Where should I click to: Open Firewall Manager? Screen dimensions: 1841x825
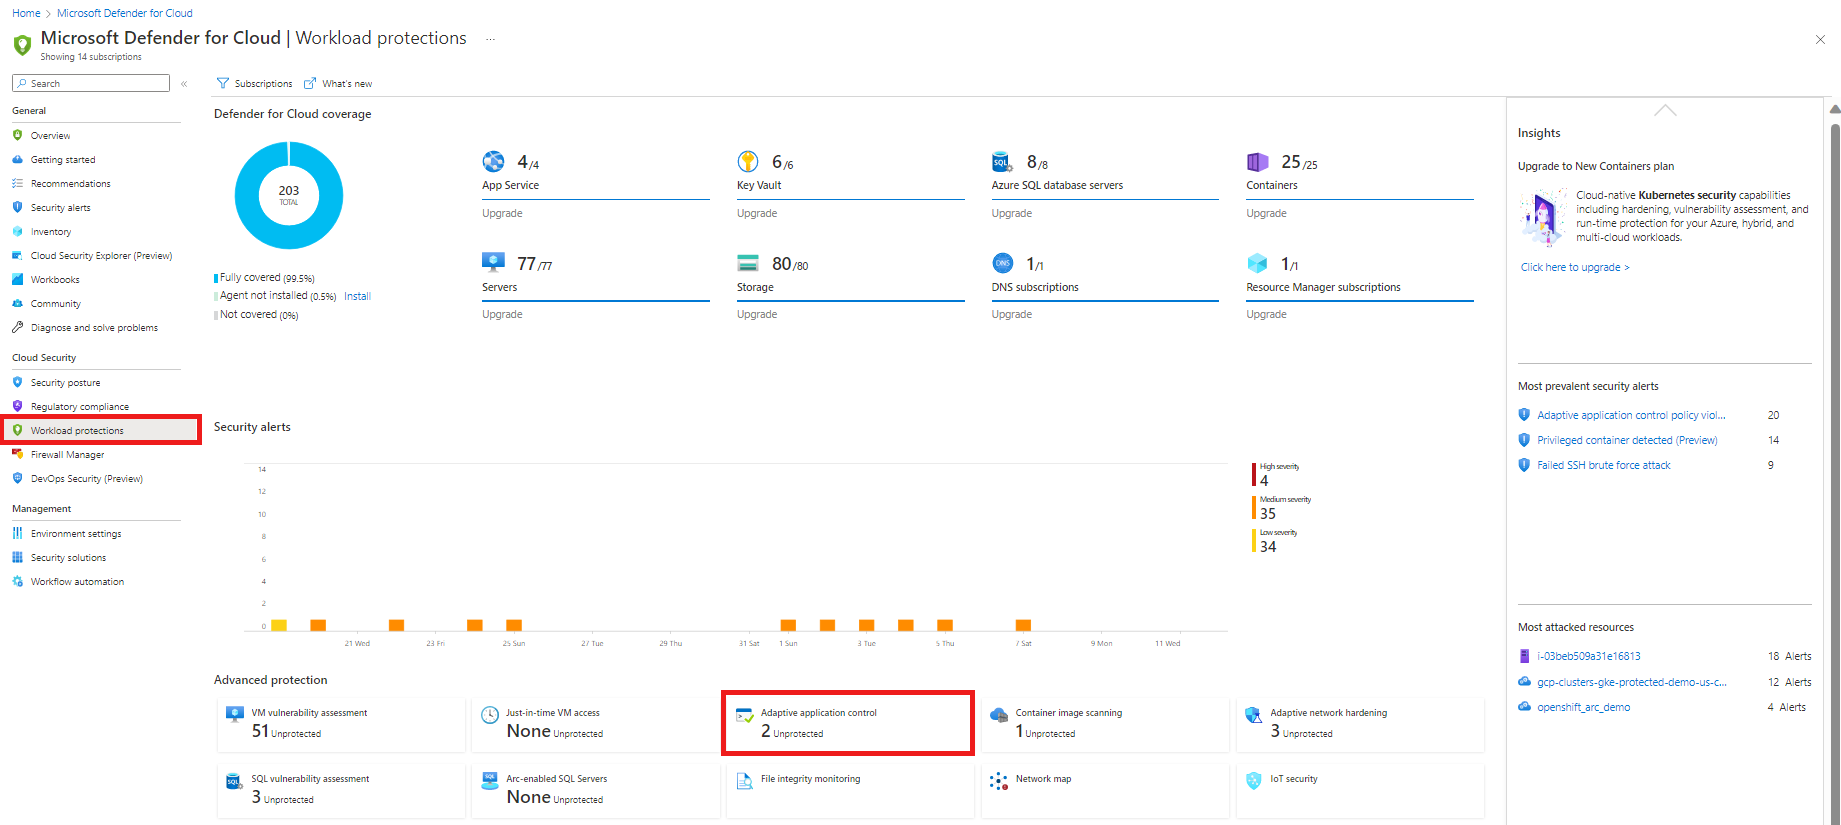[x=67, y=455]
